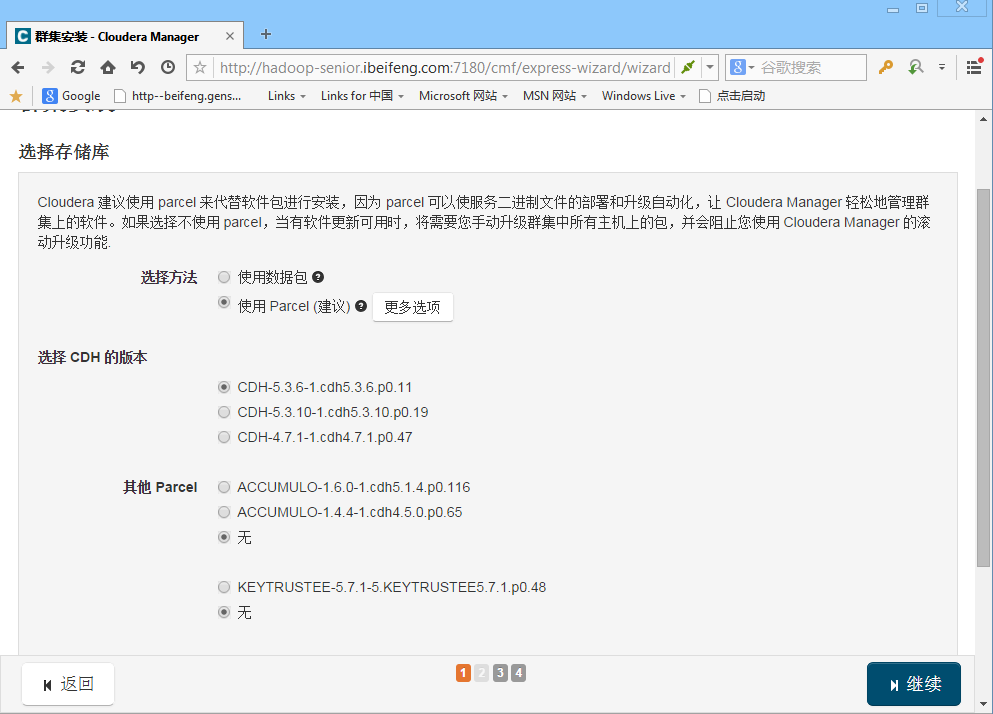Select 无 under the KEYTRUSTEE option

point(224,612)
